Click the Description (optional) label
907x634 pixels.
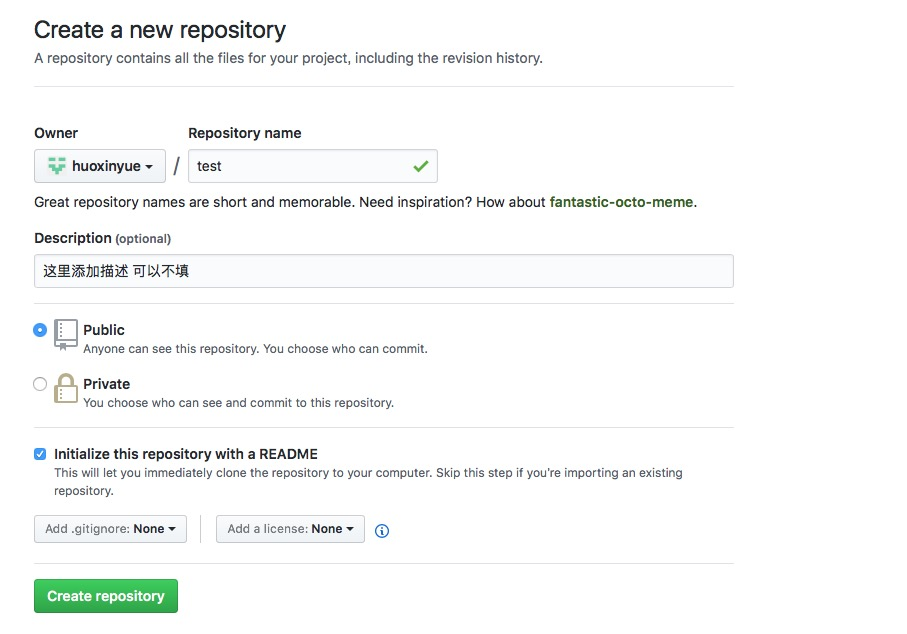pos(102,238)
